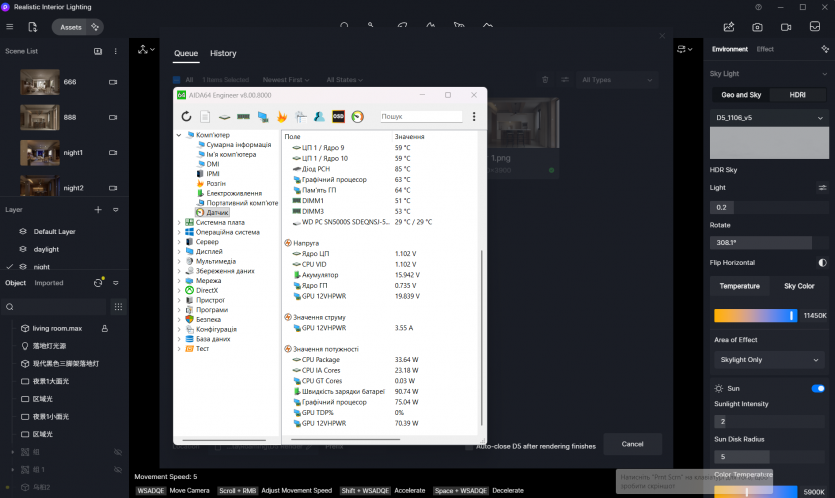
Task: Expand the Системна плата tree node
Action: [179, 223]
